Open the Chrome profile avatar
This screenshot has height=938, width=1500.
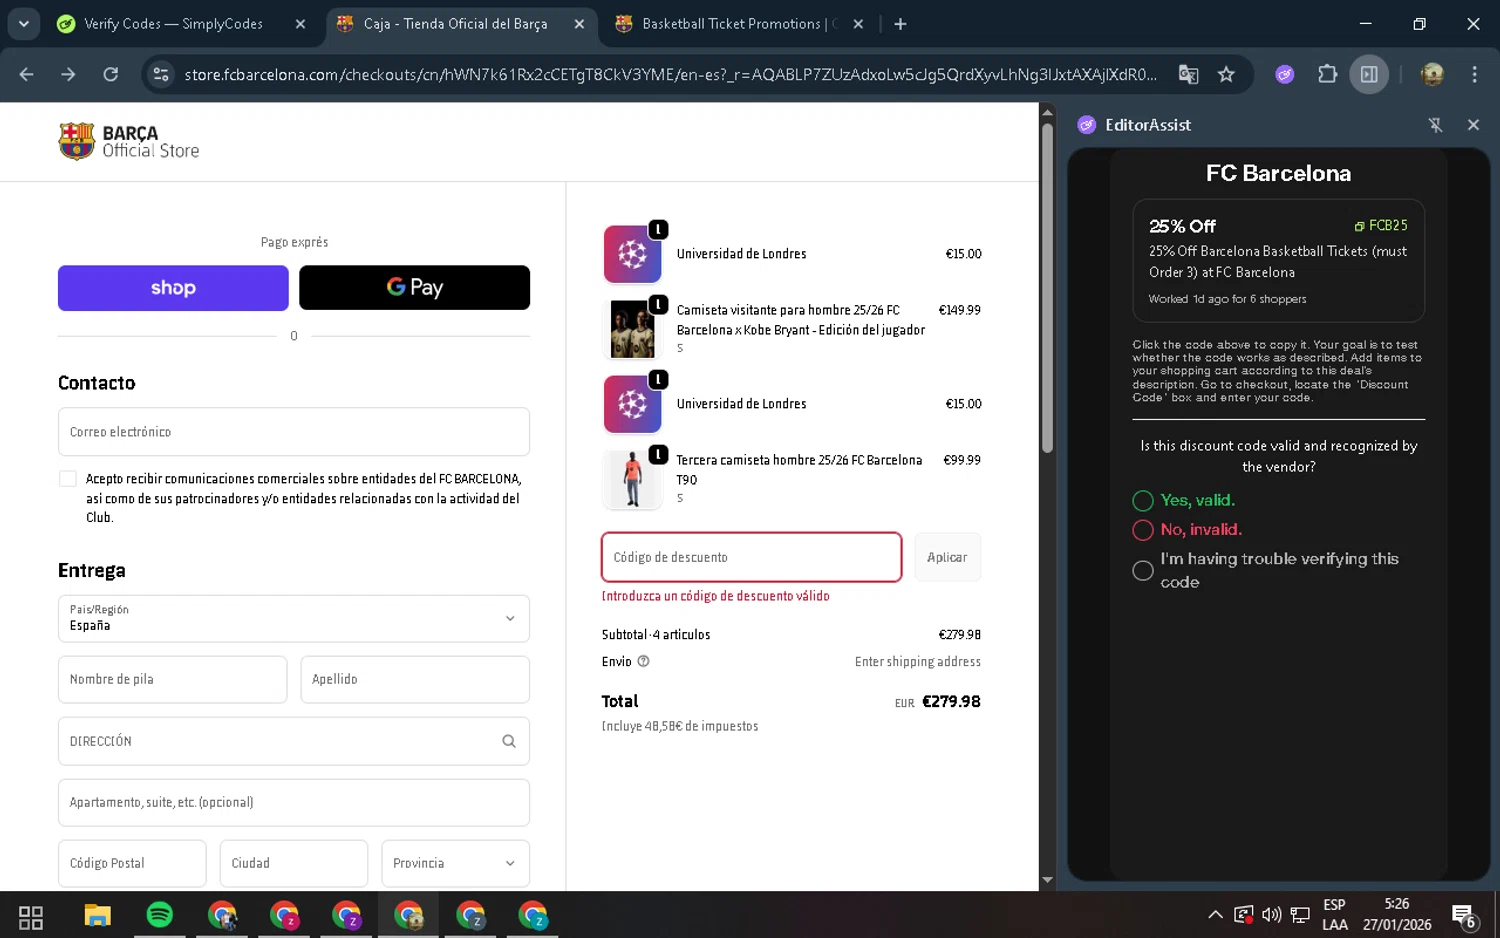[1432, 74]
